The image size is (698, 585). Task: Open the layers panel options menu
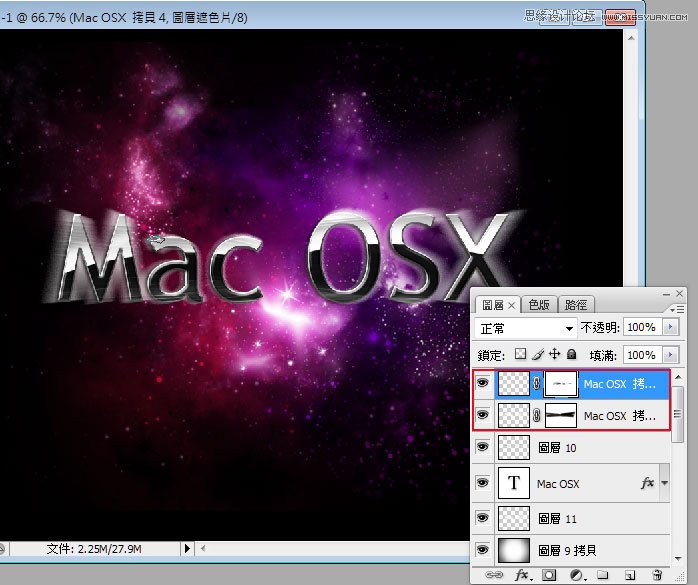(x=677, y=309)
